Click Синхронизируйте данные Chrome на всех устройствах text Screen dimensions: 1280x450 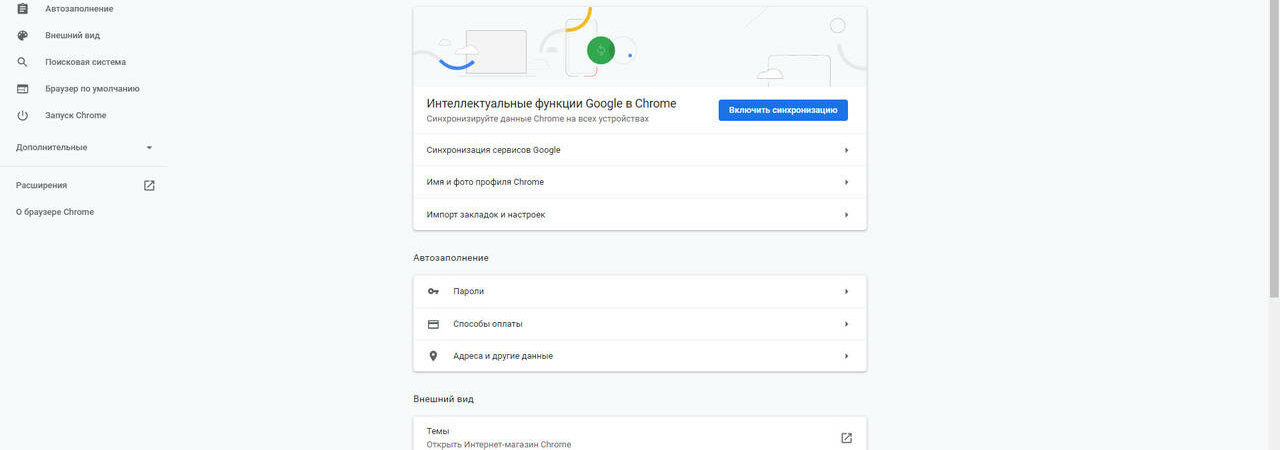[x=538, y=119]
